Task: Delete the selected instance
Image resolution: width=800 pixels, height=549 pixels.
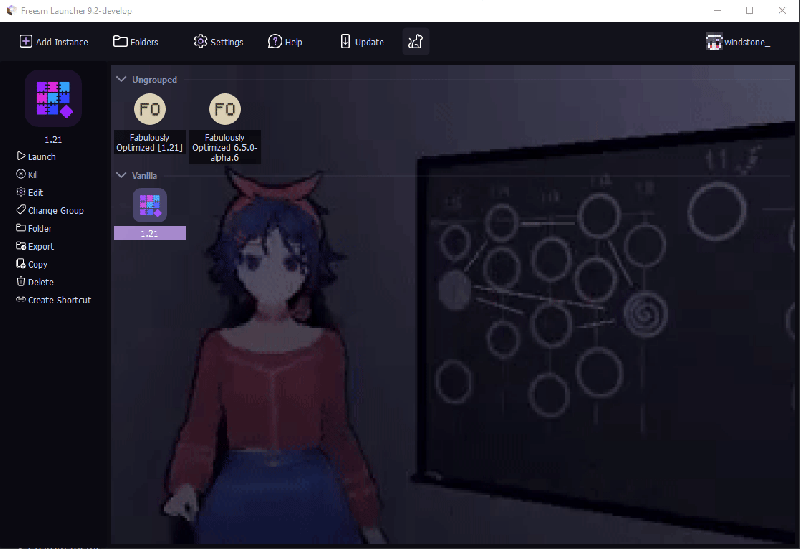Action: [x=35, y=282]
